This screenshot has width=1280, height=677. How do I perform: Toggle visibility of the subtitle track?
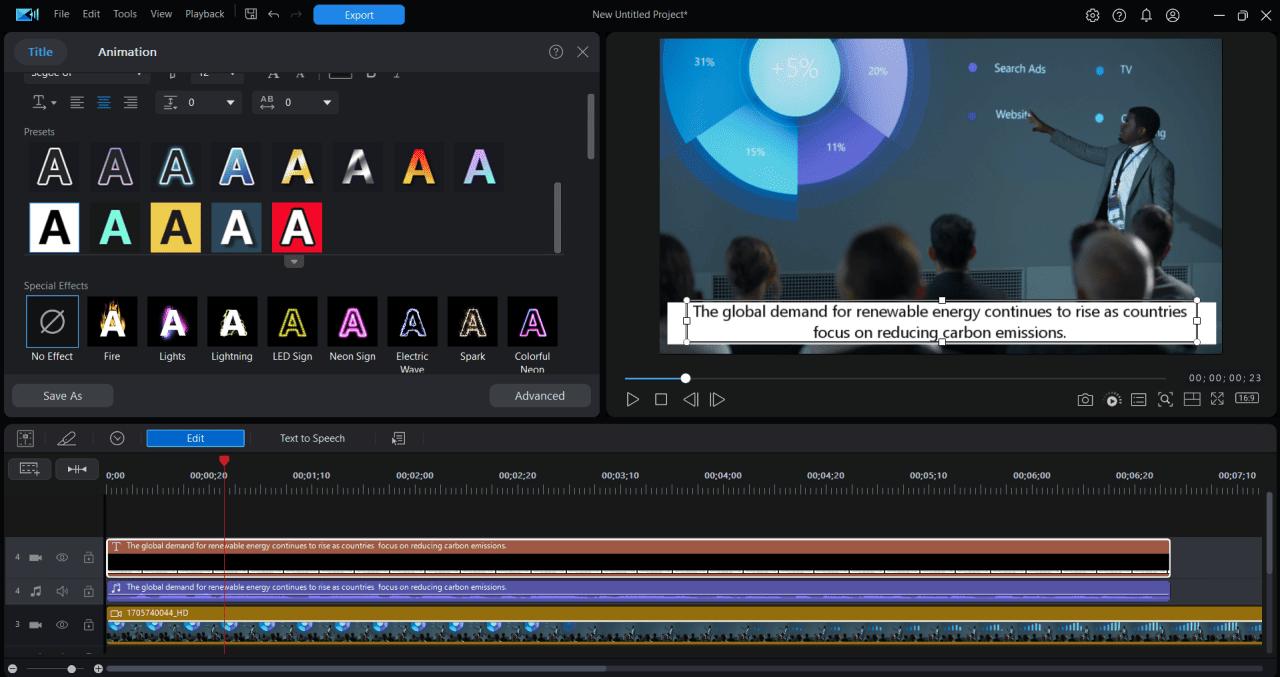pyautogui.click(x=61, y=557)
